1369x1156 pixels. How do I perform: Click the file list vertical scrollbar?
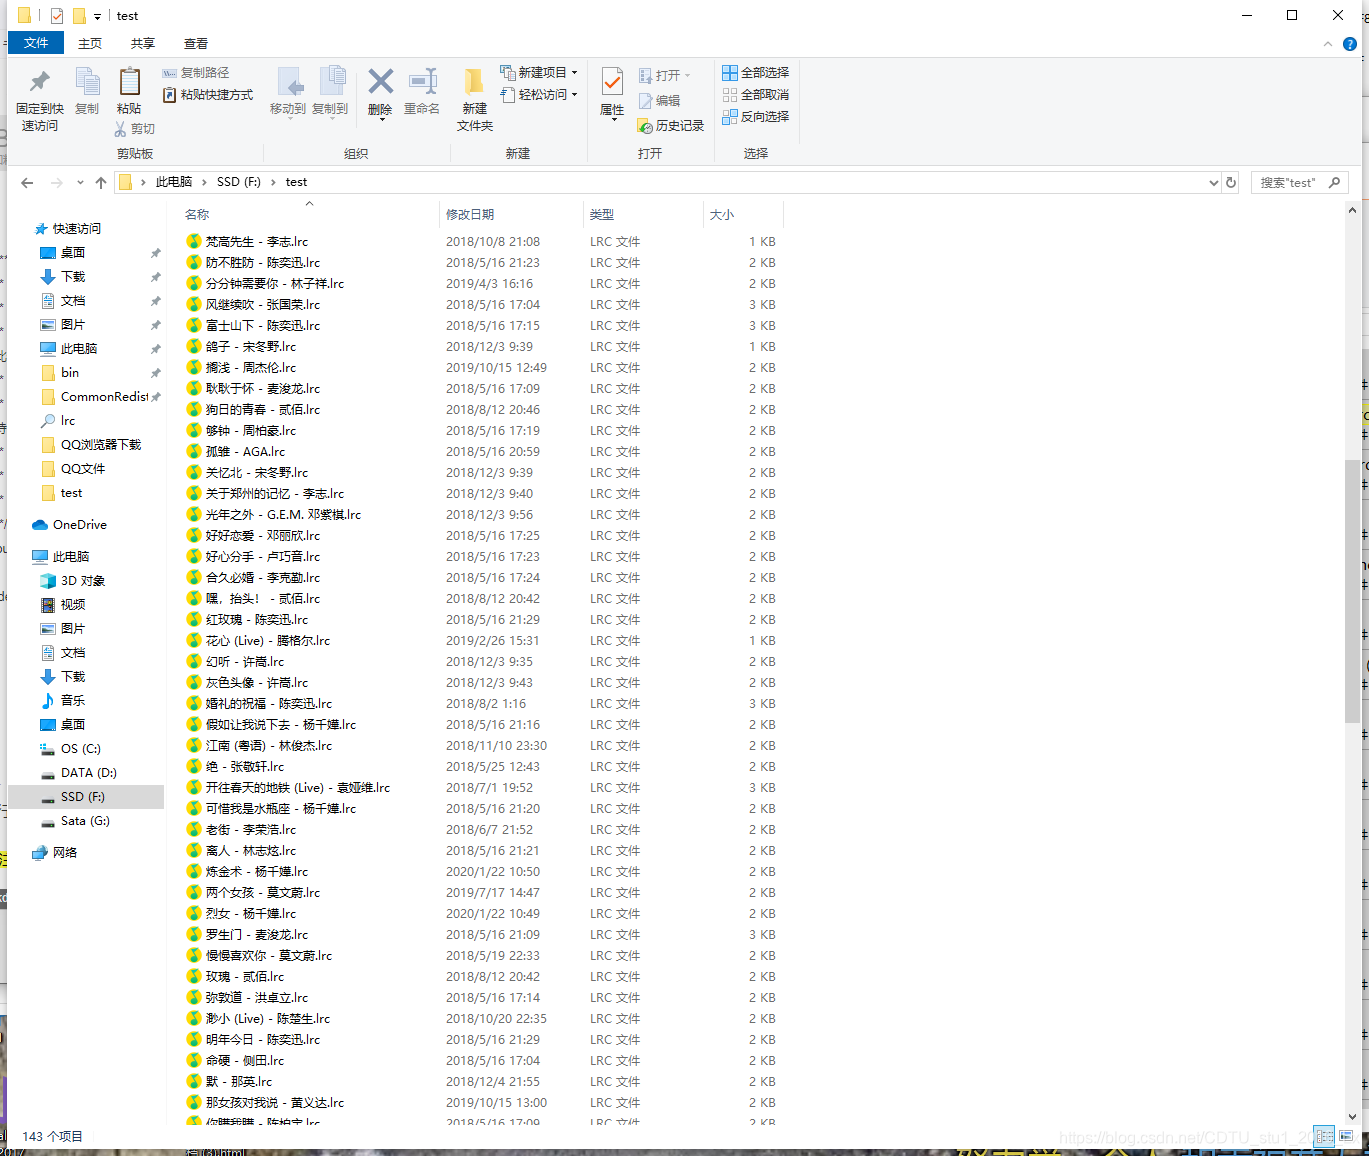1352,591
